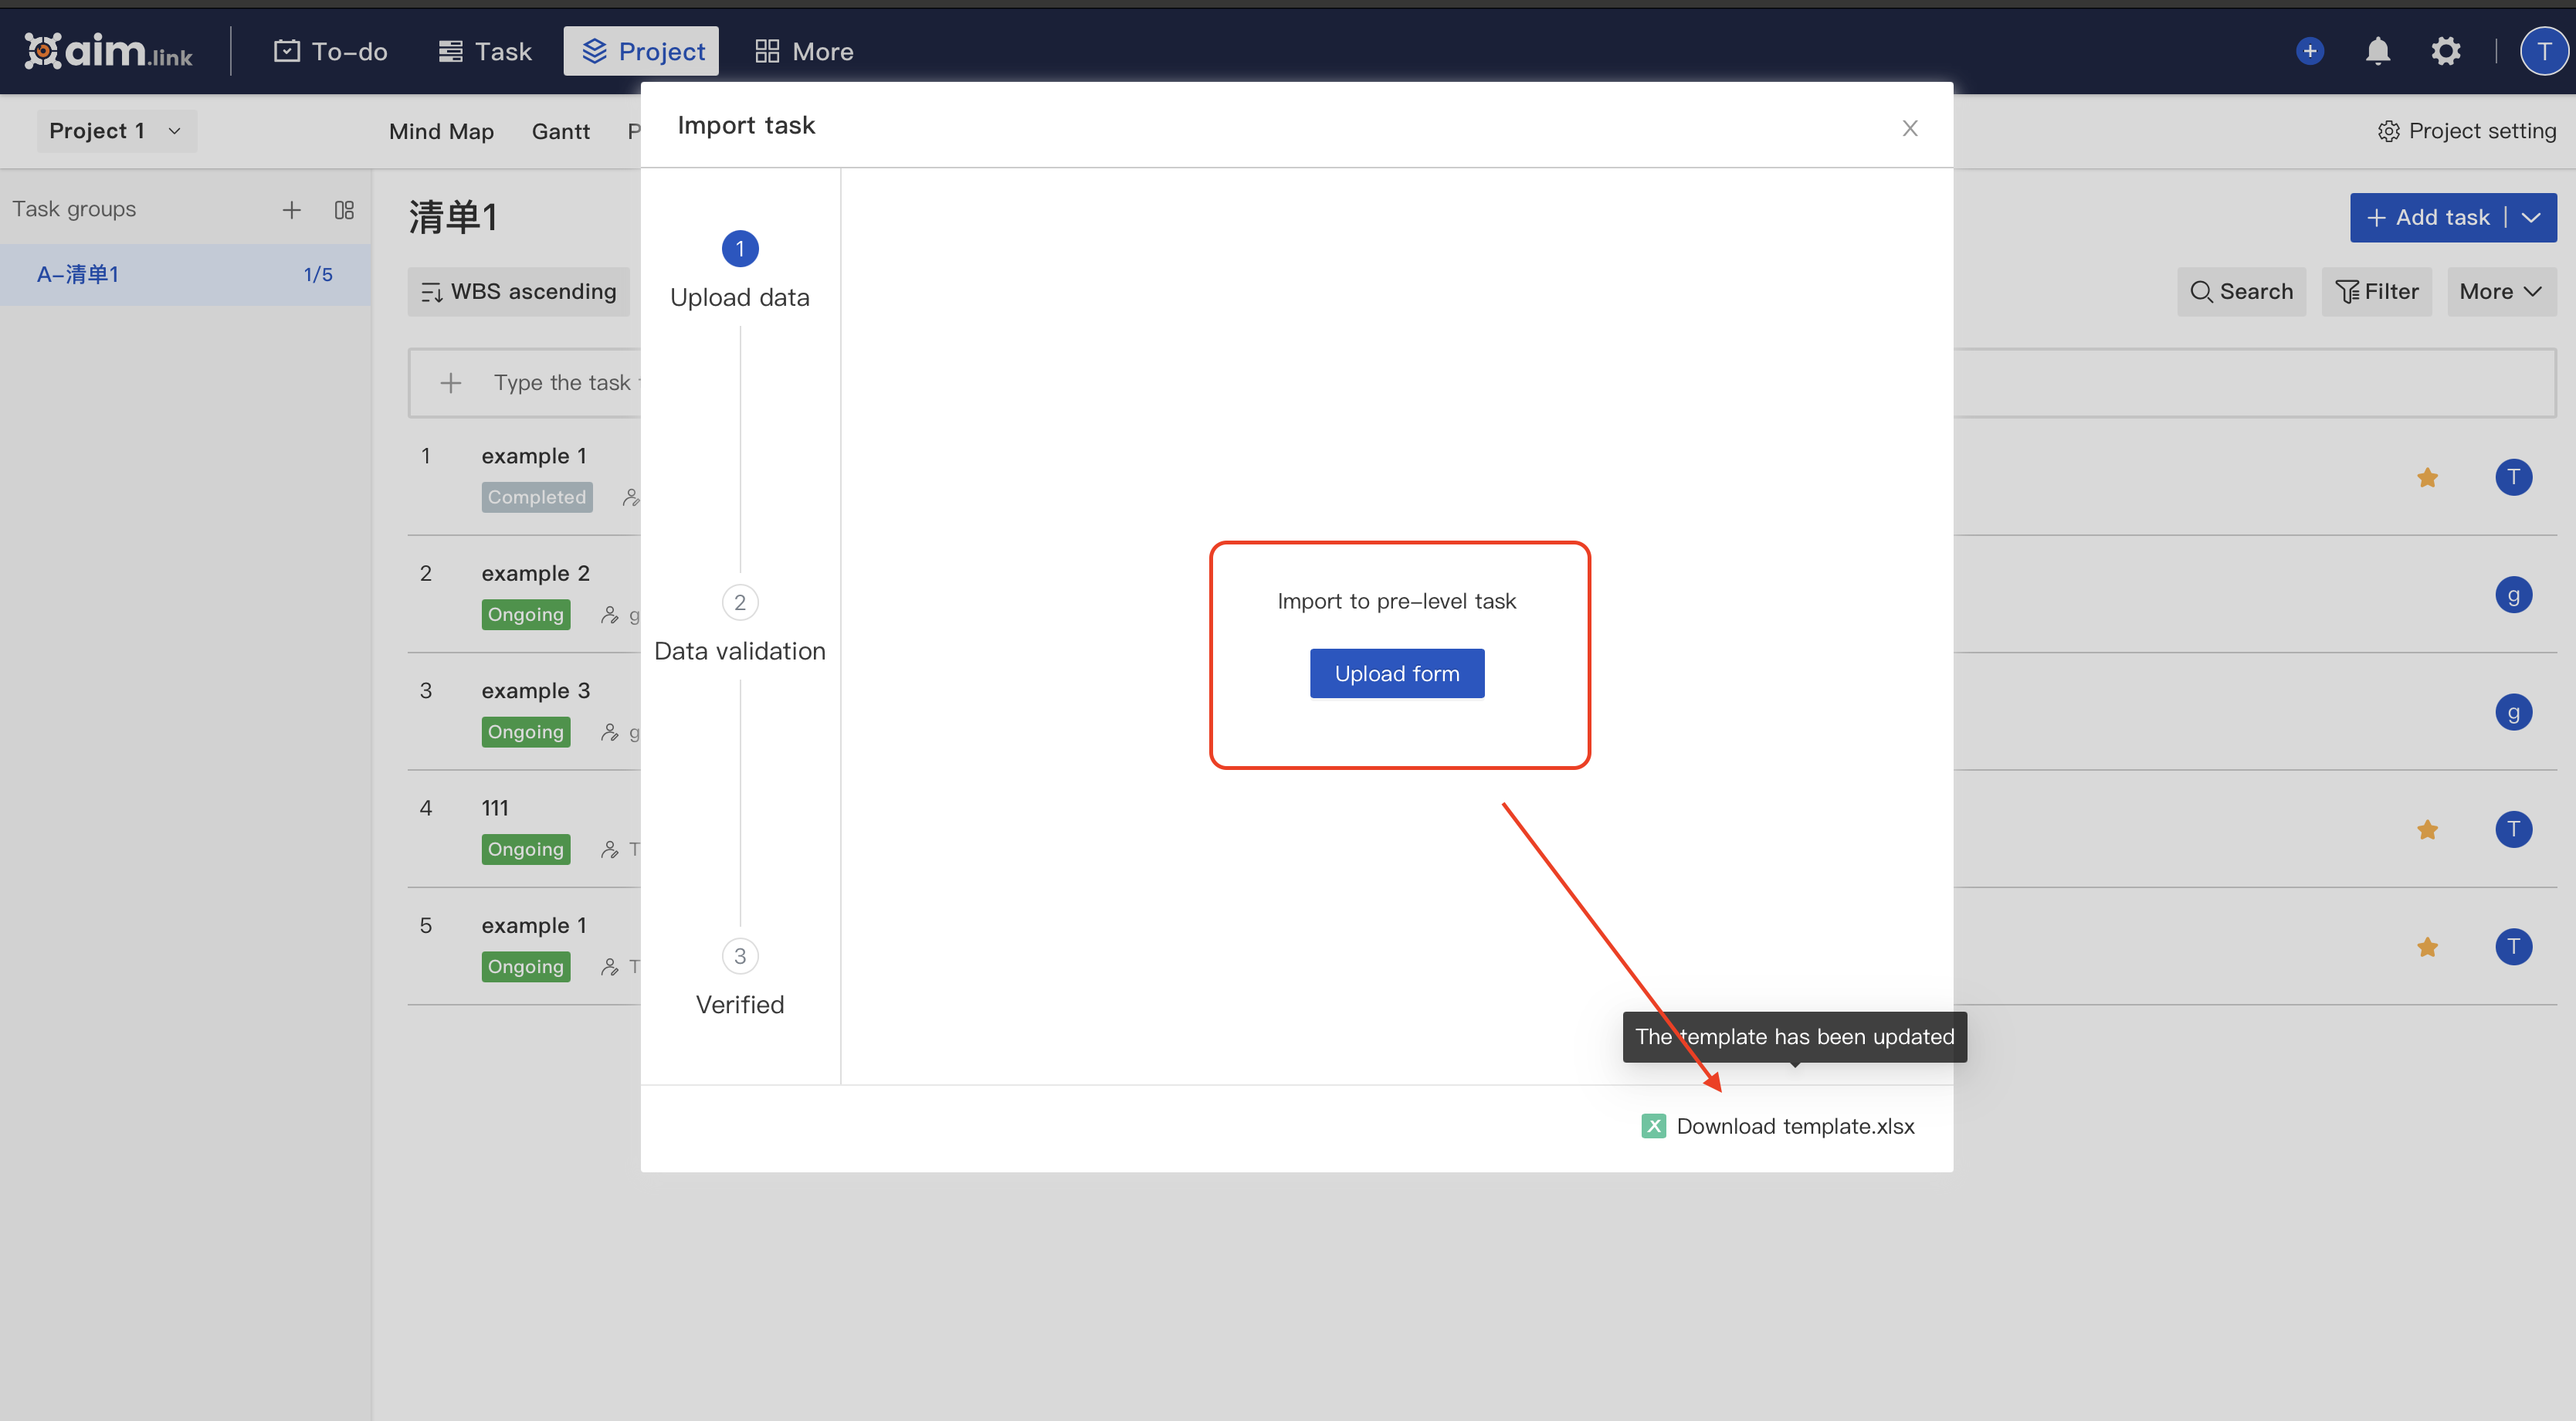Open Search in the task list
This screenshot has height=1421, width=2576.
coord(2241,291)
